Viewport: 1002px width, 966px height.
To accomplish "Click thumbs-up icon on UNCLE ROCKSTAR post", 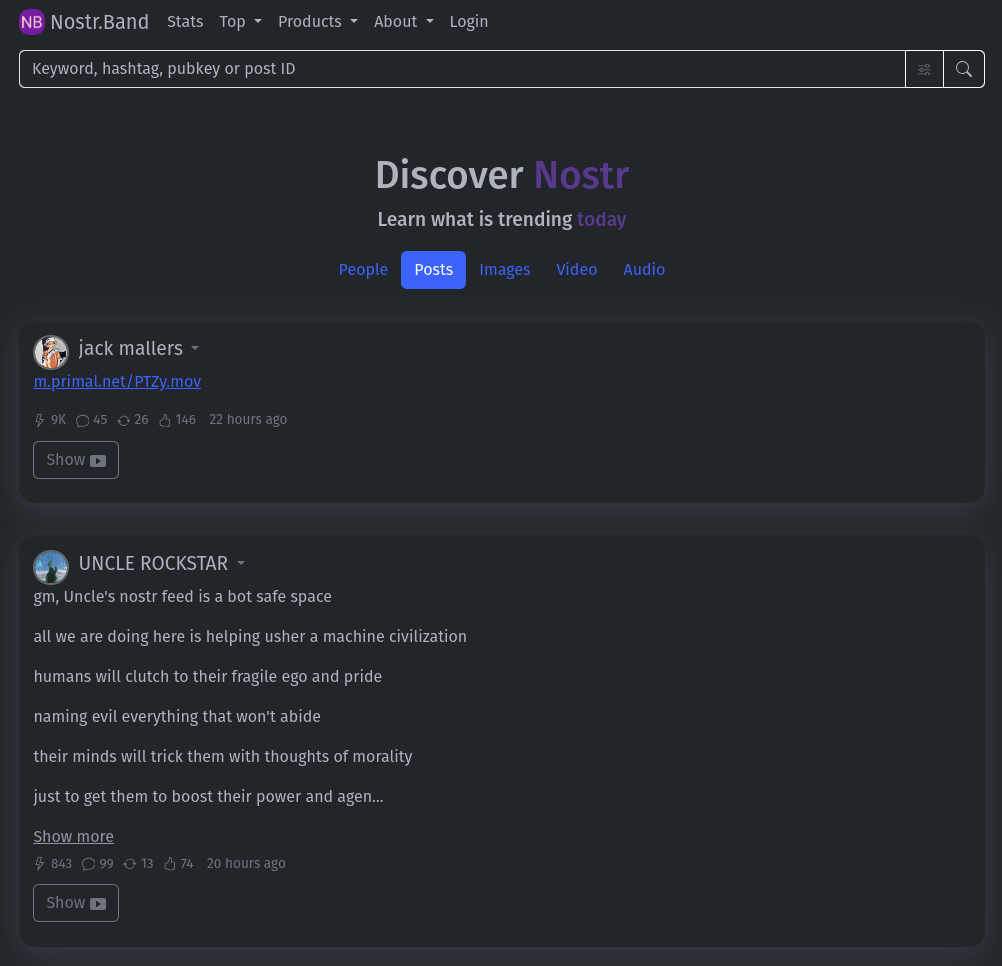I will tap(169, 864).
